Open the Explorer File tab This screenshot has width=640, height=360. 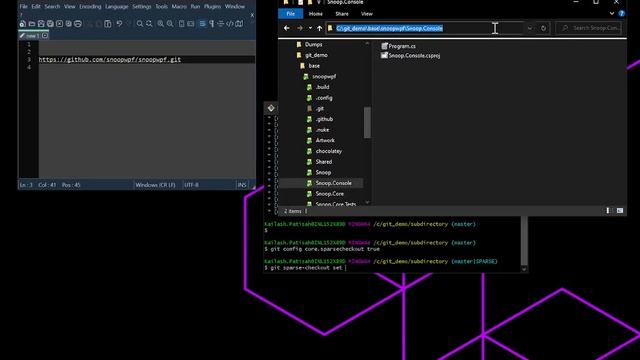[x=291, y=14]
